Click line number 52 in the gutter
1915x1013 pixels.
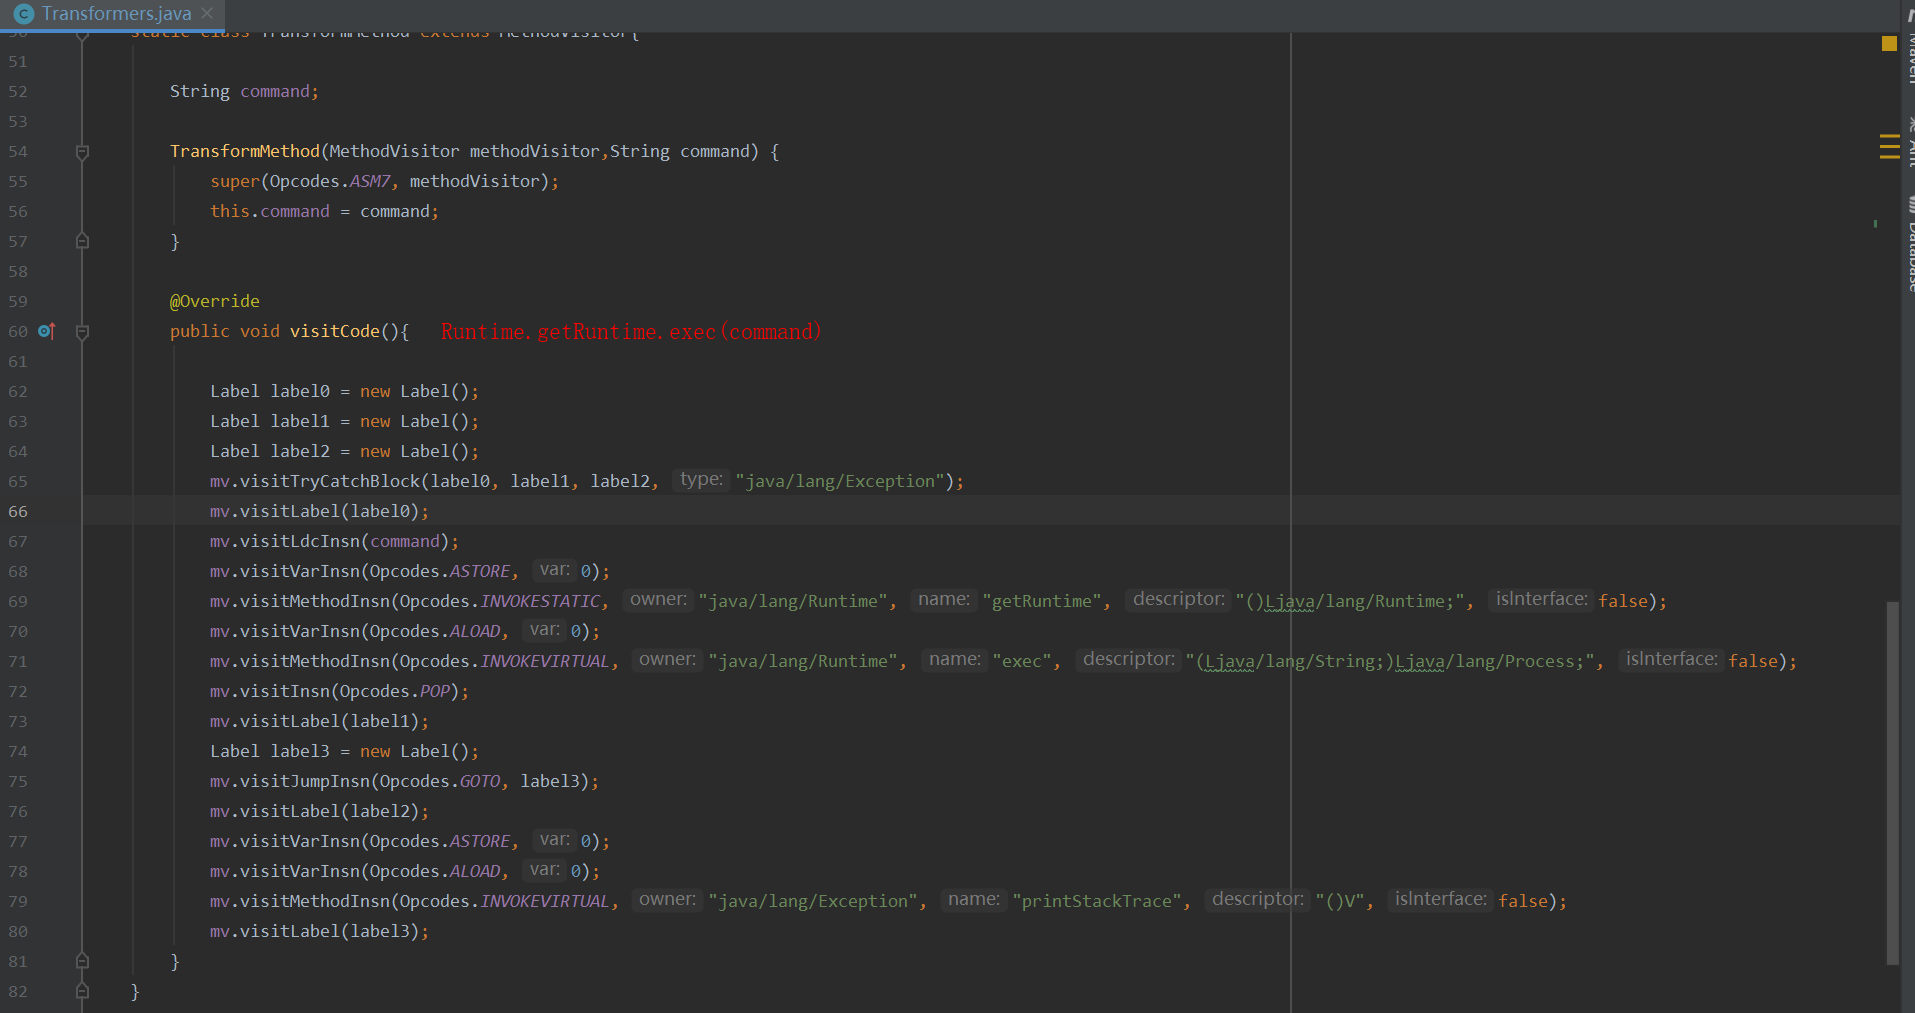point(18,91)
